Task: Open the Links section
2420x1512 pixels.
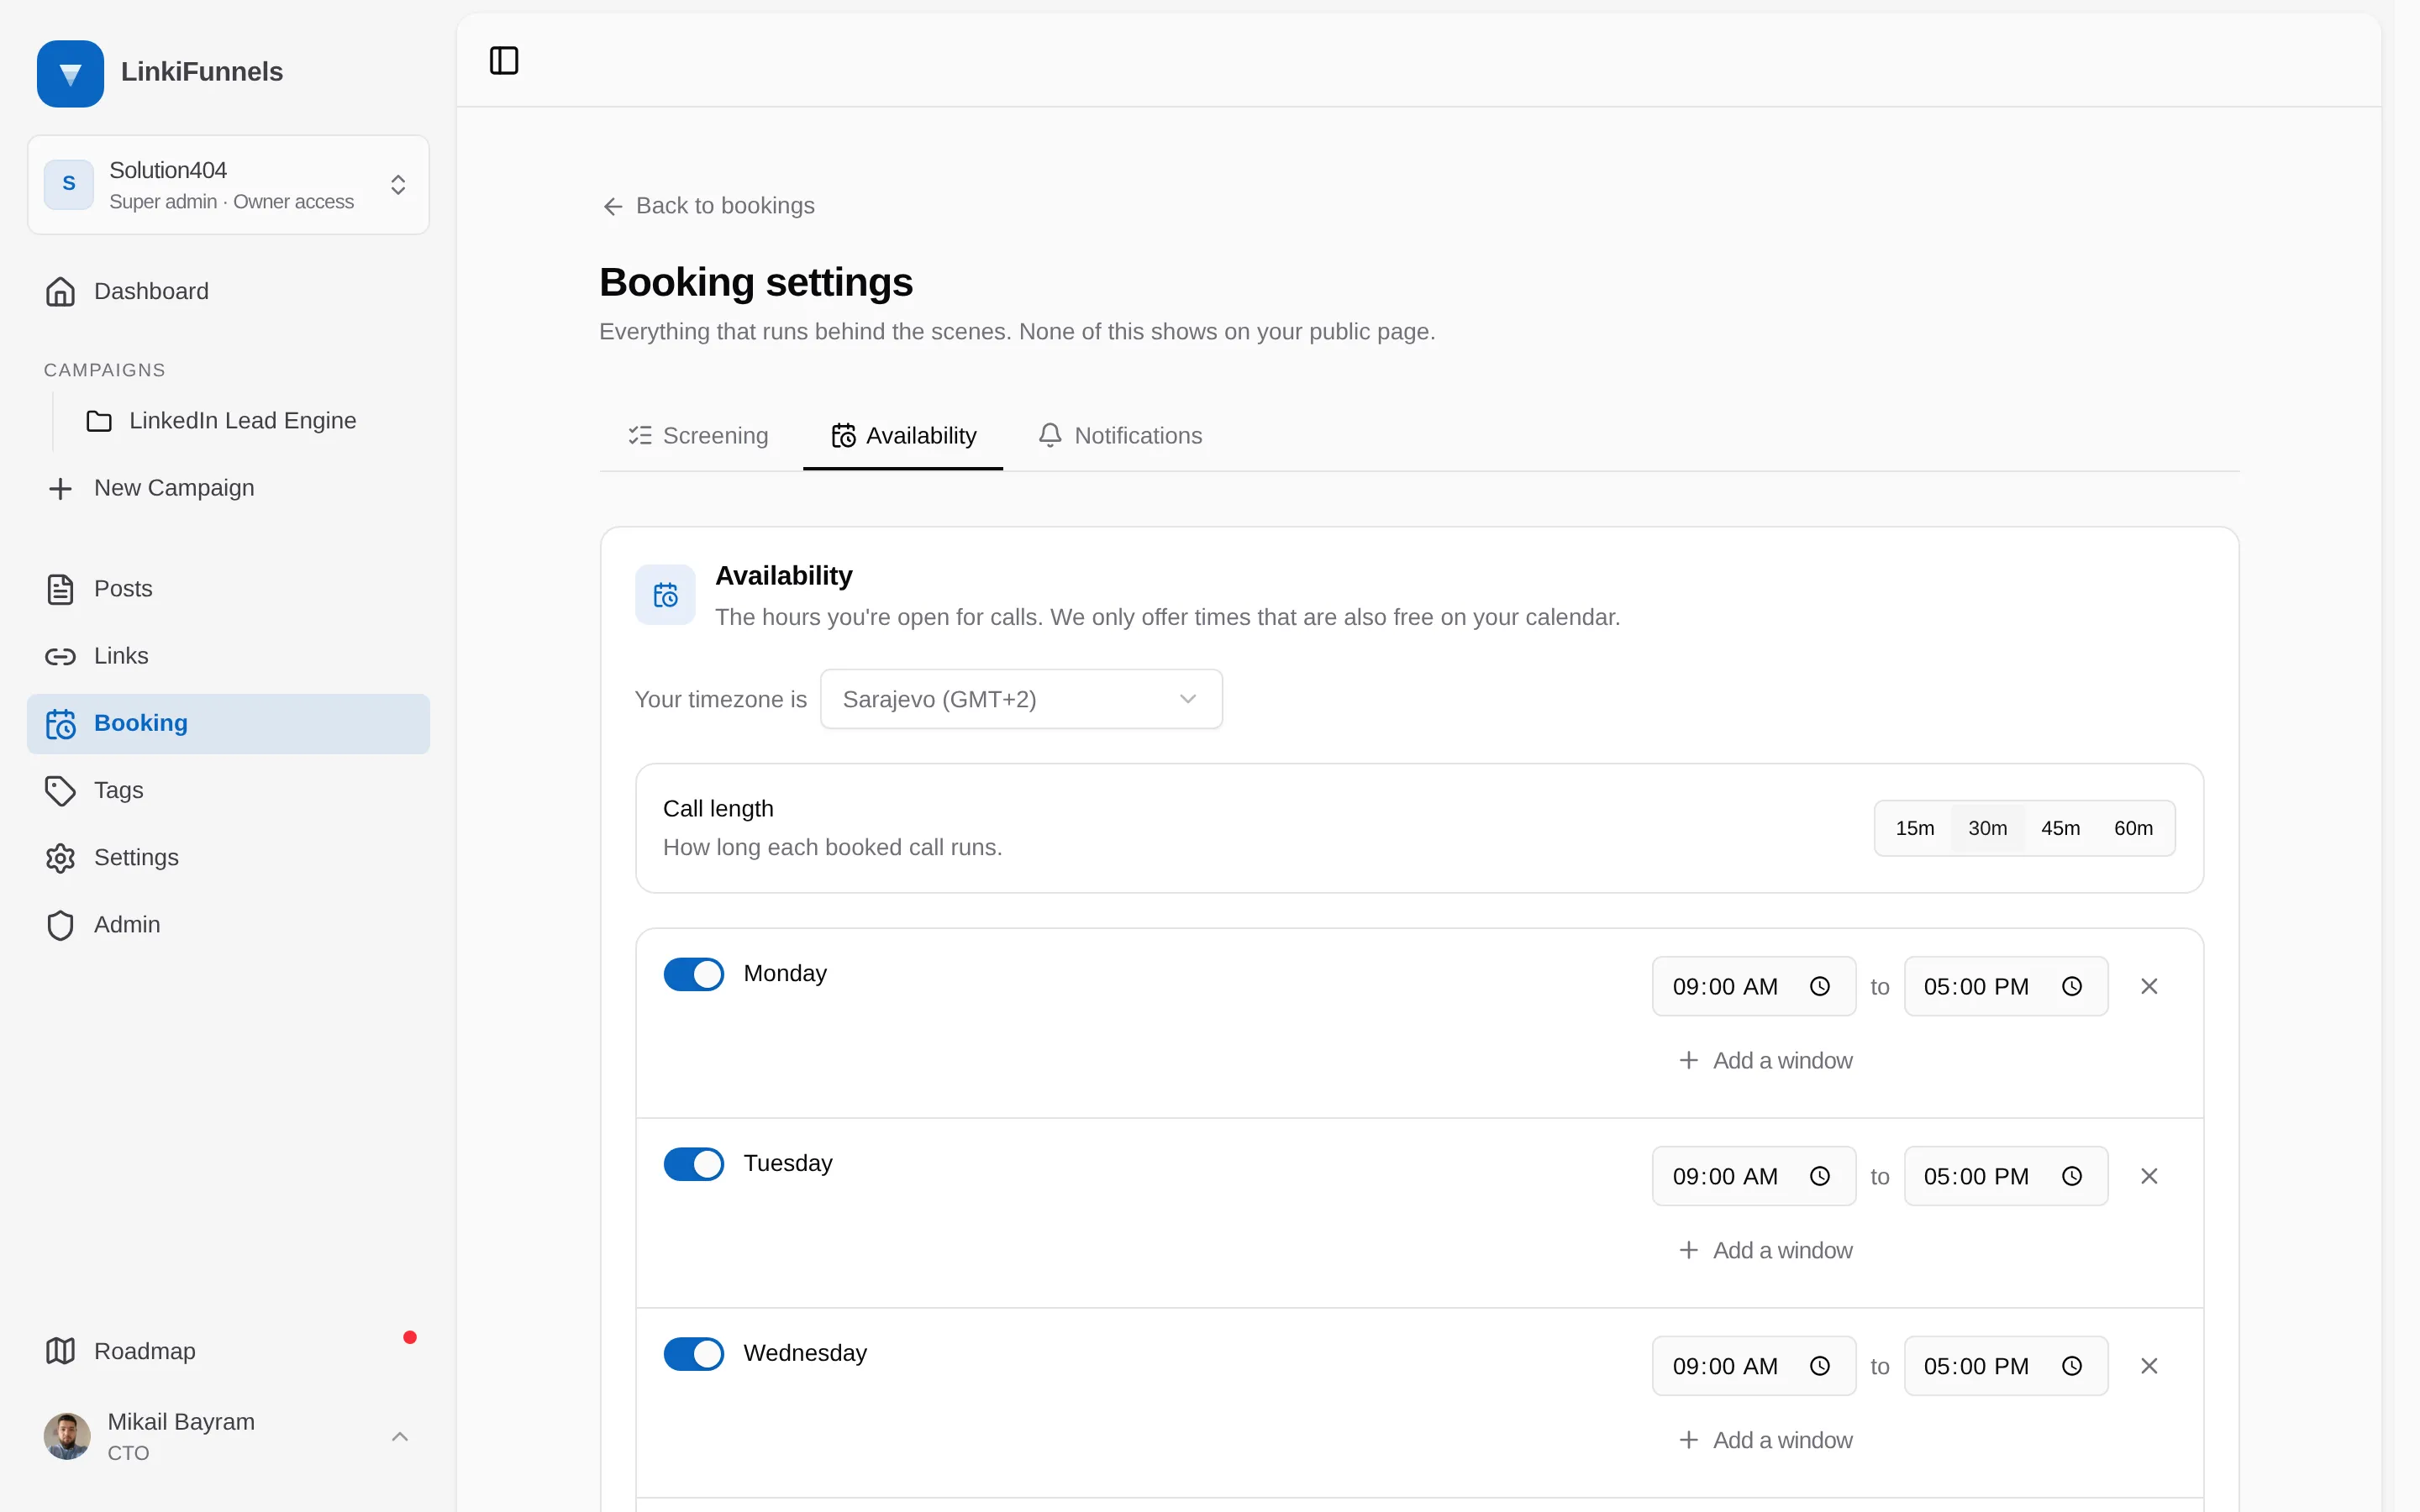Action: pyautogui.click(x=228, y=656)
